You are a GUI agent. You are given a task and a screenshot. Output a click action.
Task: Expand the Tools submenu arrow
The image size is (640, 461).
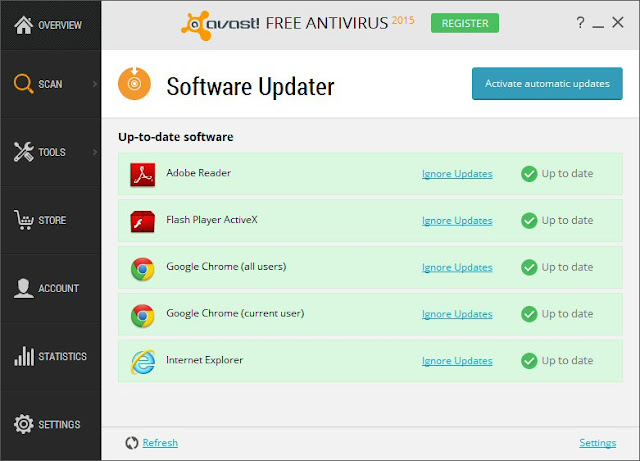click(95, 152)
